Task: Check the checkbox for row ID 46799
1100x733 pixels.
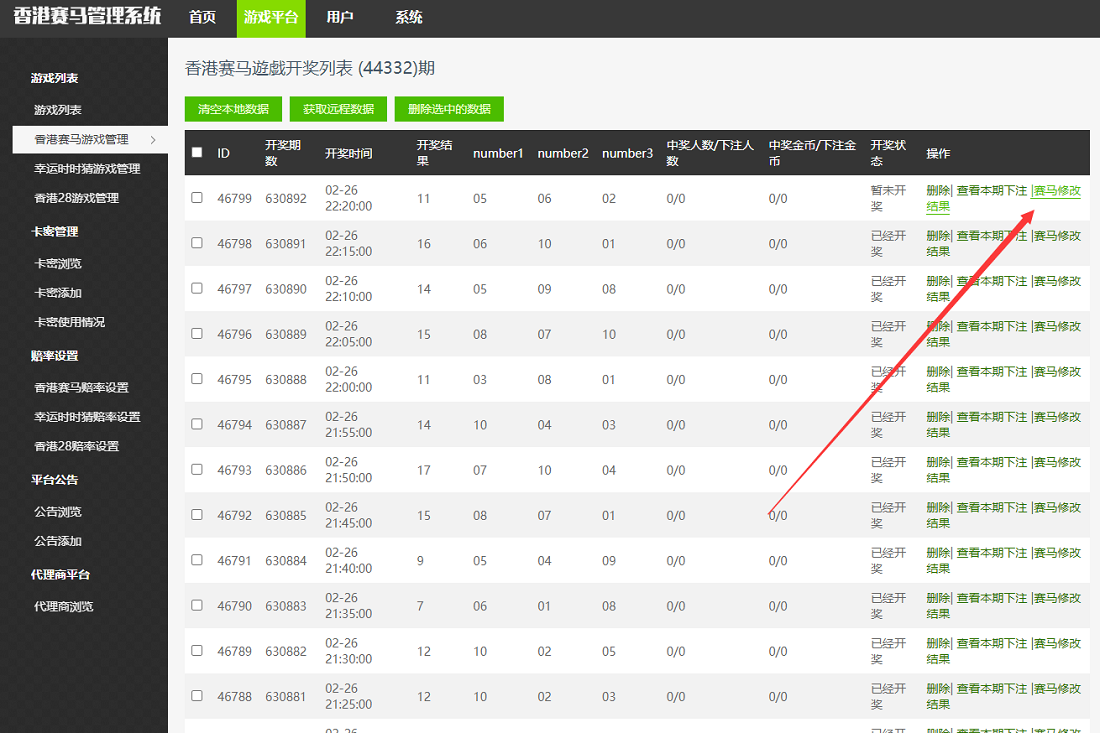Action: pyautogui.click(x=197, y=198)
